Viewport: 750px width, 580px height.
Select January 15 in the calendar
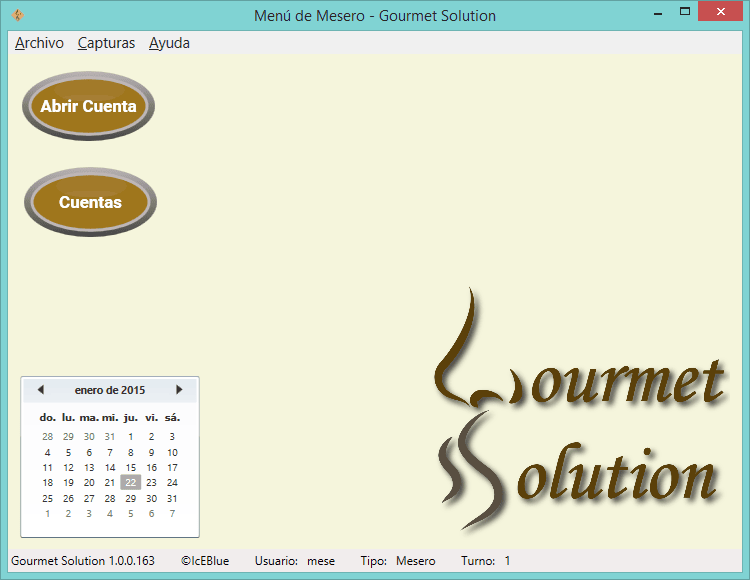(x=130, y=467)
